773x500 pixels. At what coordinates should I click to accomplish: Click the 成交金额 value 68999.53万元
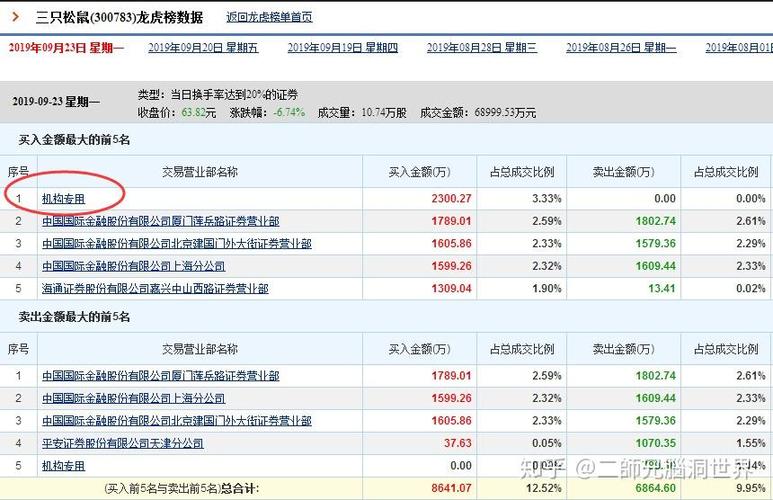[505, 112]
